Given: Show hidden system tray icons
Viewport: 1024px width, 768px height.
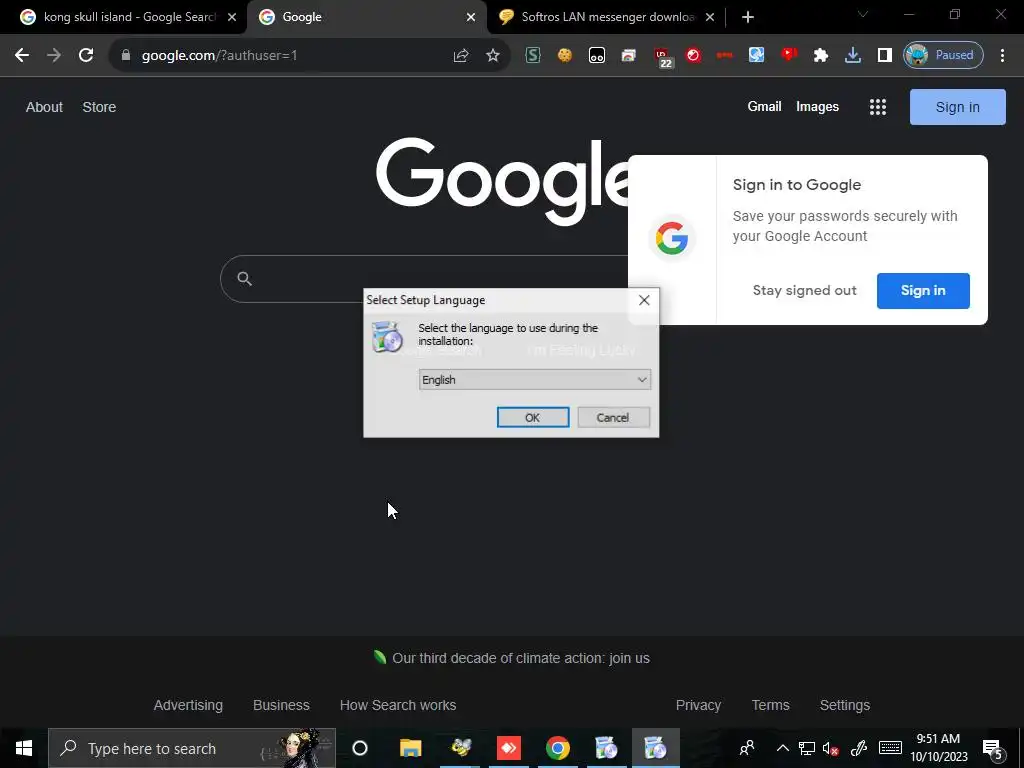Looking at the screenshot, I should coord(782,748).
